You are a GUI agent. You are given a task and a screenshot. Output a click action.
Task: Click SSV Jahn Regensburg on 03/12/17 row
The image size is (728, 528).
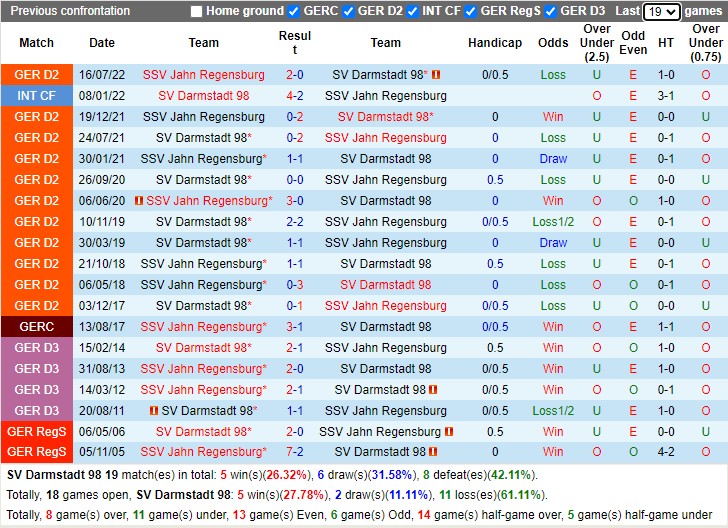coord(385,306)
